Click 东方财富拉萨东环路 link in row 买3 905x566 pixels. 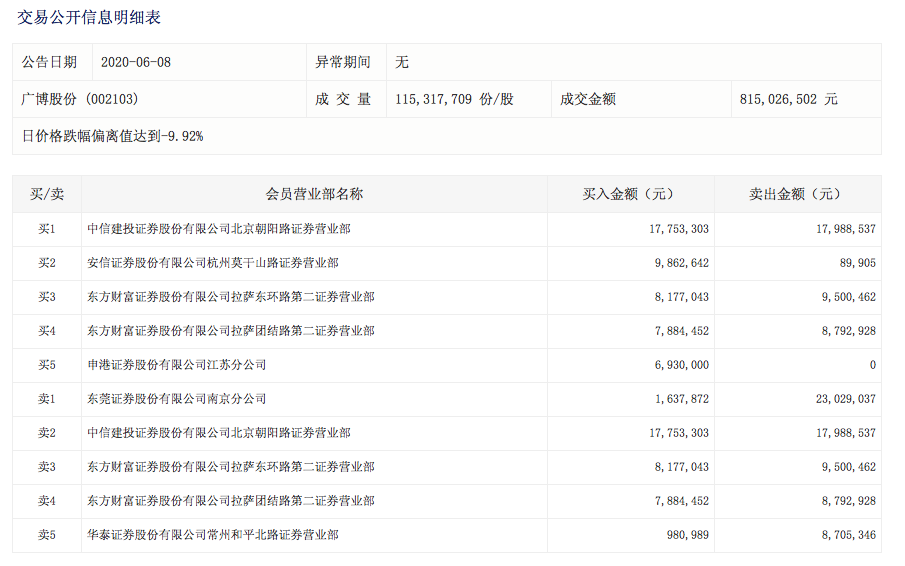(x=230, y=297)
